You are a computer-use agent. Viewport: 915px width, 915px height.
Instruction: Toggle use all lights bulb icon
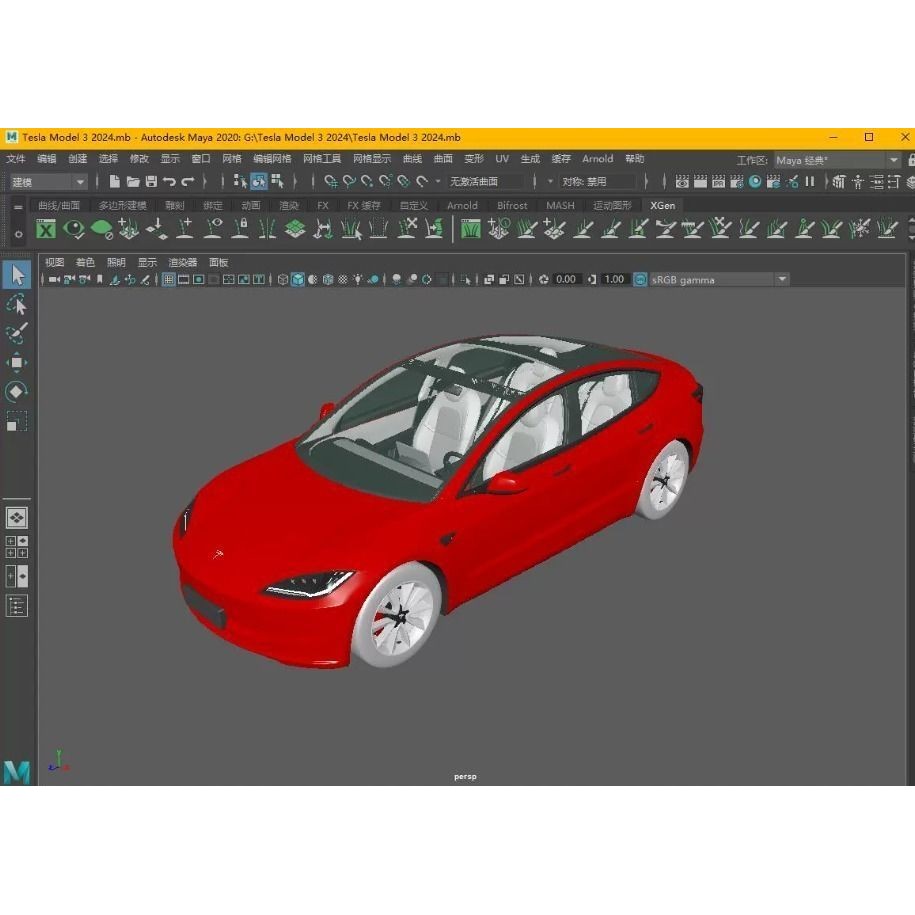click(358, 280)
